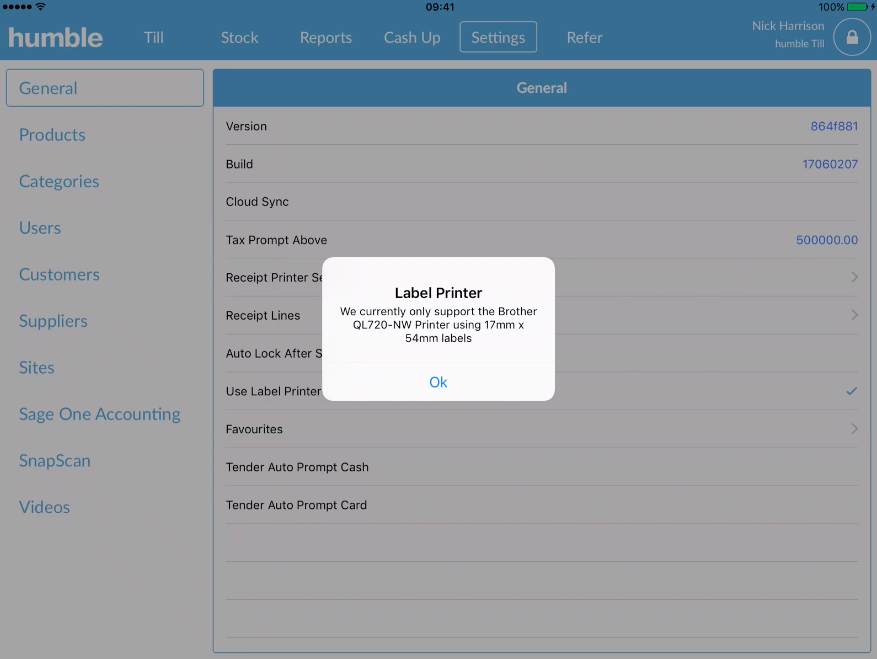Go to Users settings
877x659 pixels.
(40, 228)
